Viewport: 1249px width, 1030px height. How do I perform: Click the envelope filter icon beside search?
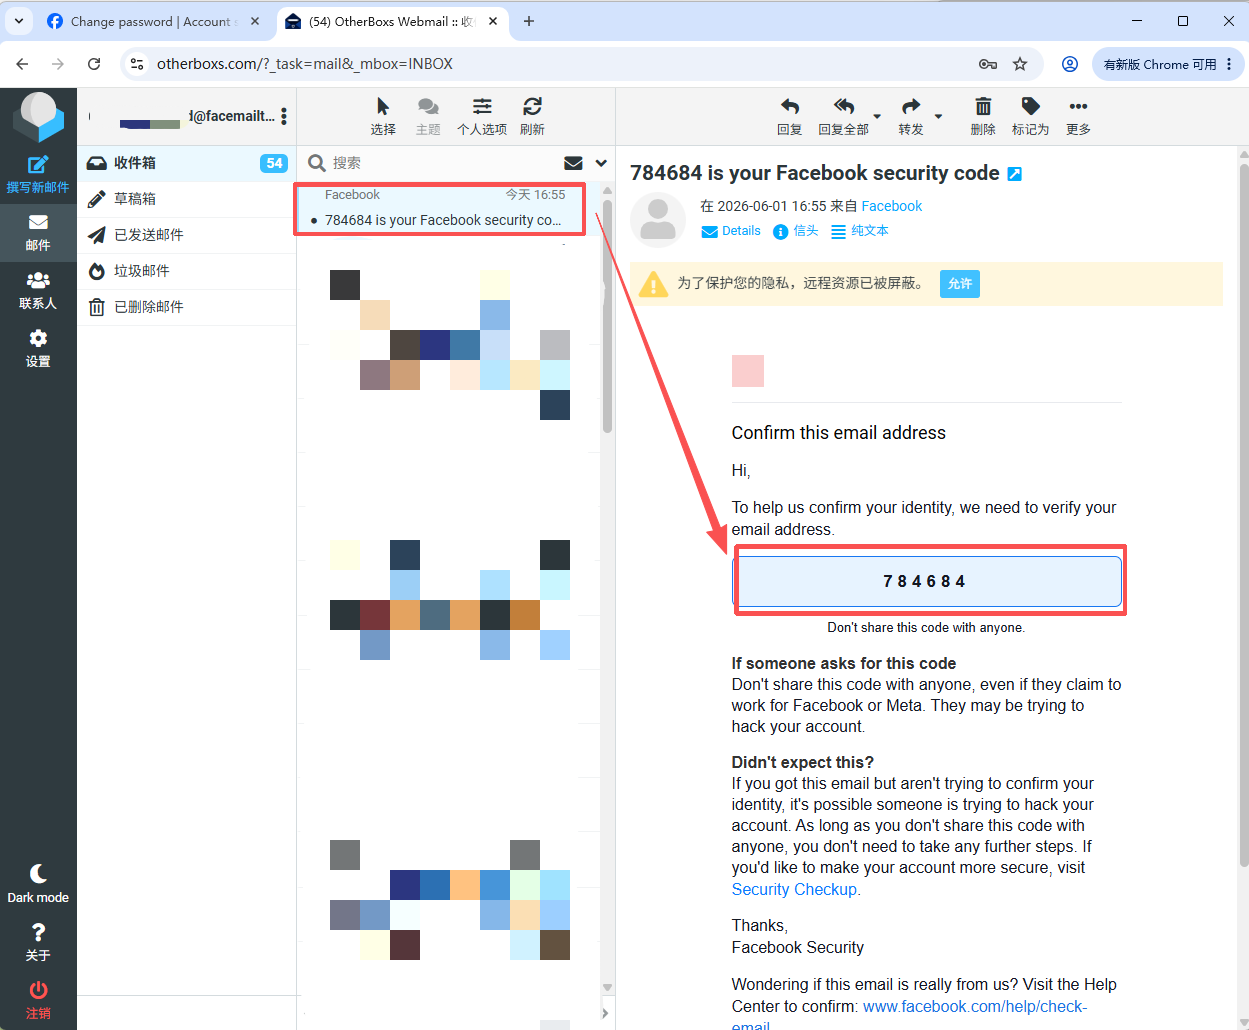[573, 163]
